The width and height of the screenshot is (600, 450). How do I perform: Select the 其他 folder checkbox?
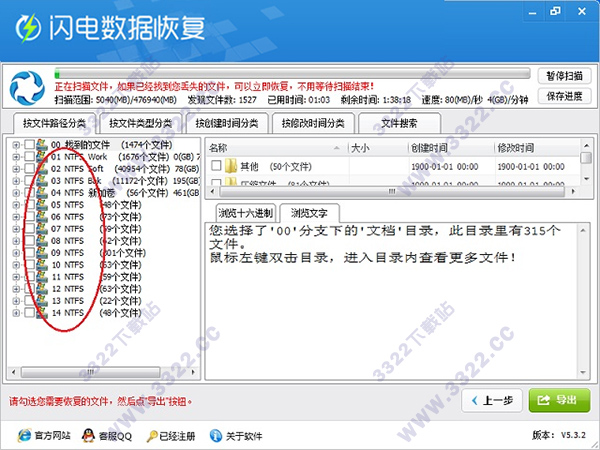216,165
